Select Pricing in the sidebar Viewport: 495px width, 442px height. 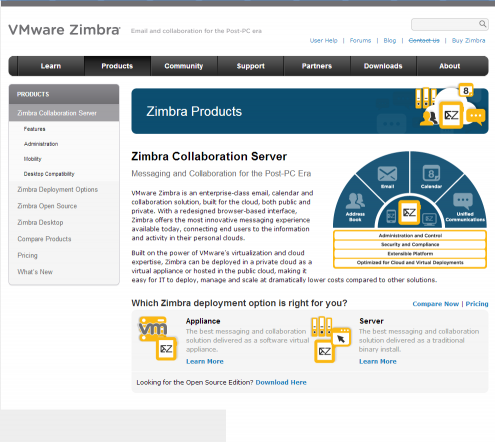click(27, 255)
